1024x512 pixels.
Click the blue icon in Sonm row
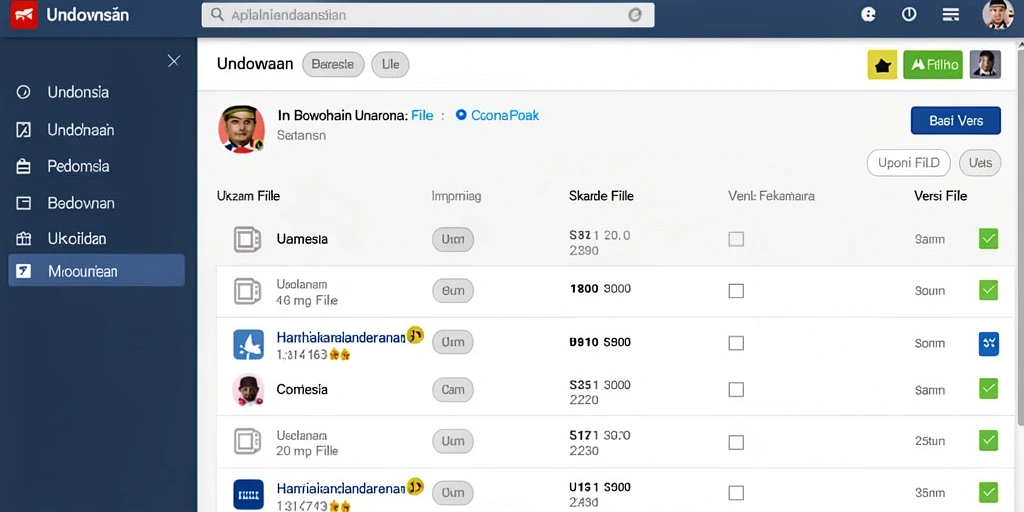[989, 344]
